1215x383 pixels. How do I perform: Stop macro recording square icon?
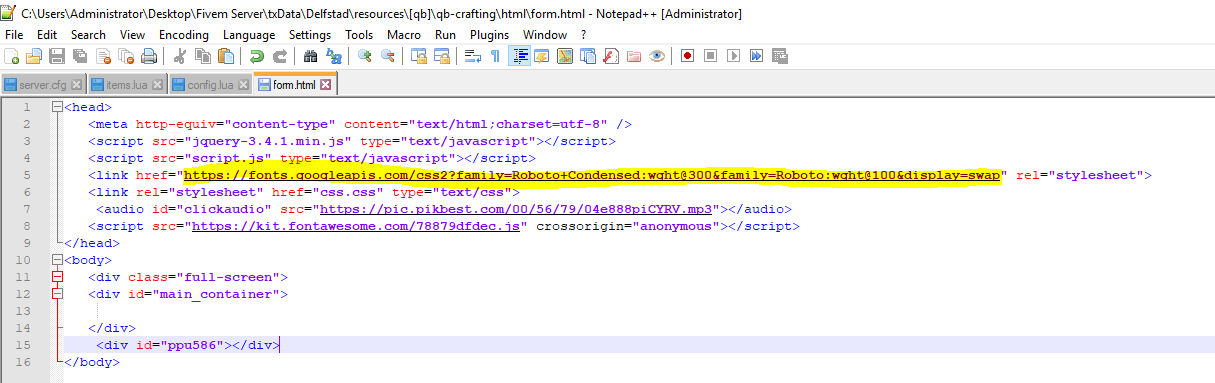(710, 55)
